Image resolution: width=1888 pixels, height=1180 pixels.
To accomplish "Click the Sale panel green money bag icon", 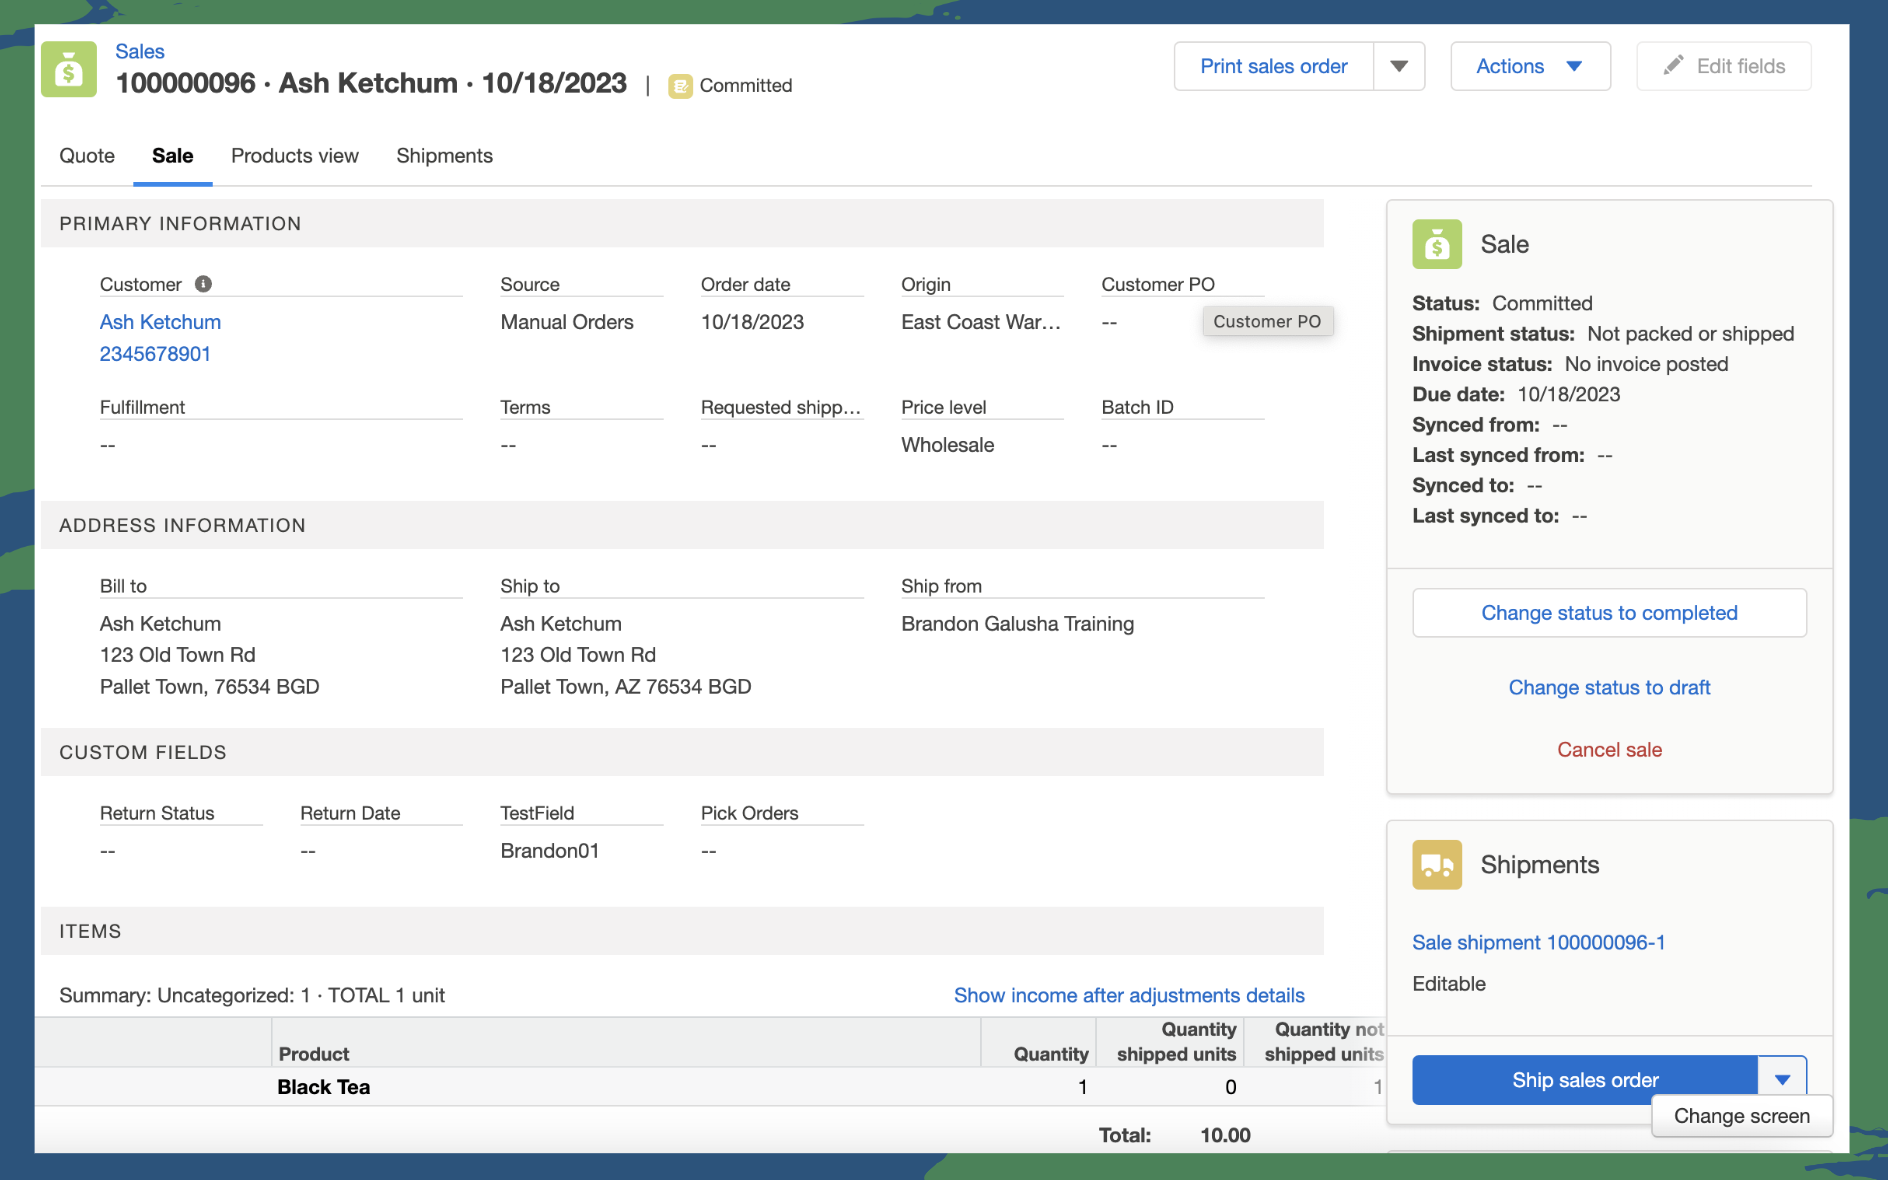I will (x=1437, y=244).
